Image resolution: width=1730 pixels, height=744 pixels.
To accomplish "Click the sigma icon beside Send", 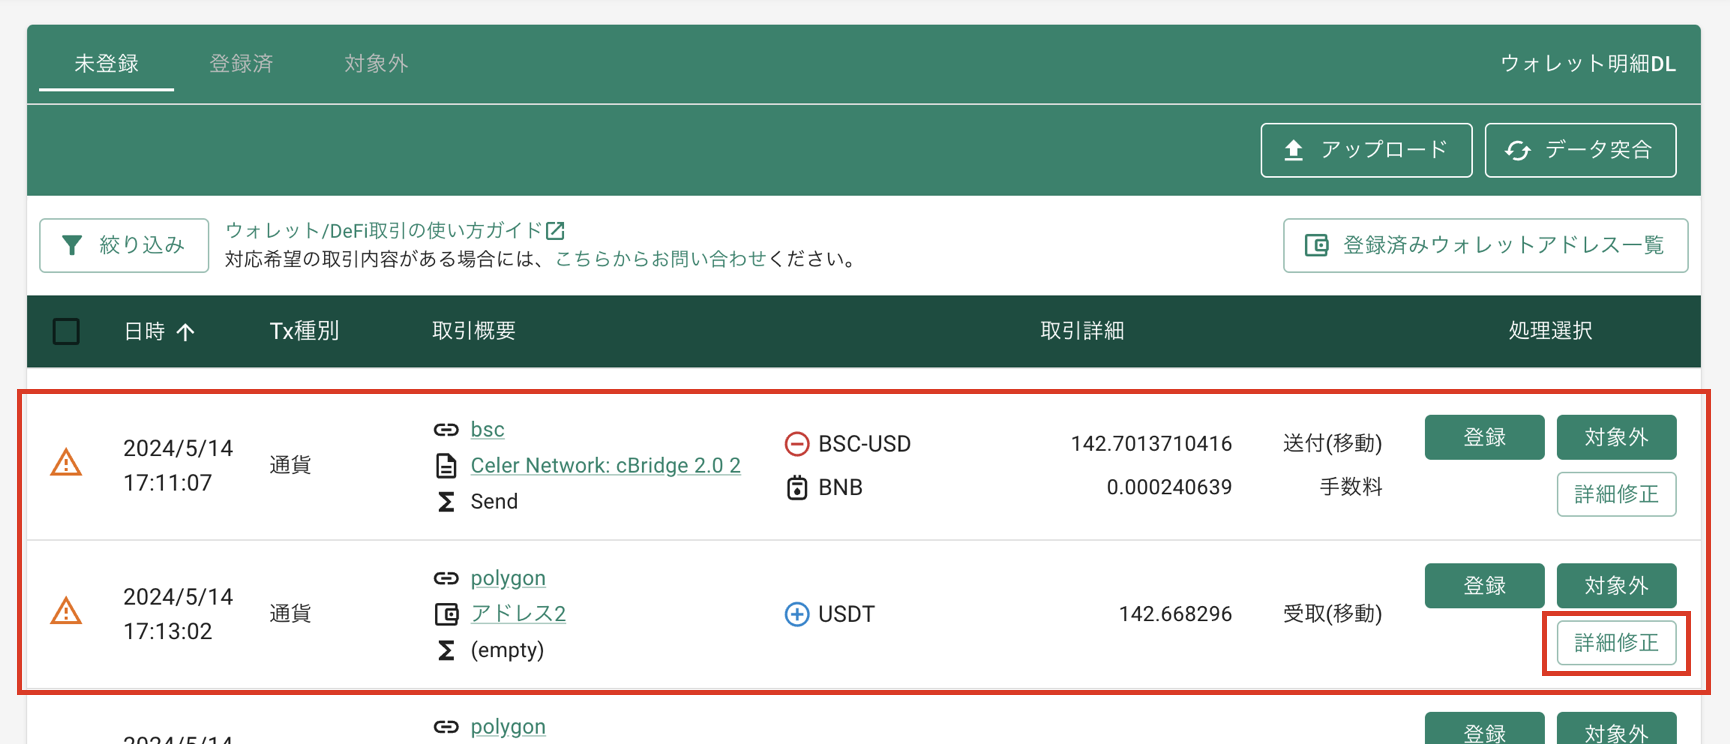I will pyautogui.click(x=446, y=501).
